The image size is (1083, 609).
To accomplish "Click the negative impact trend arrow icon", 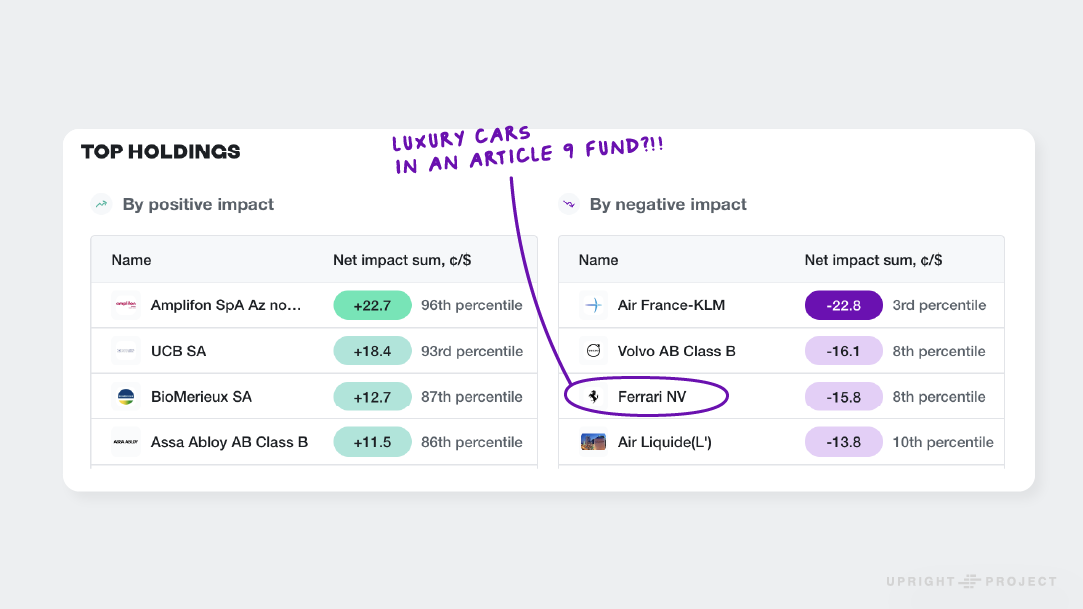I will pyautogui.click(x=568, y=205).
